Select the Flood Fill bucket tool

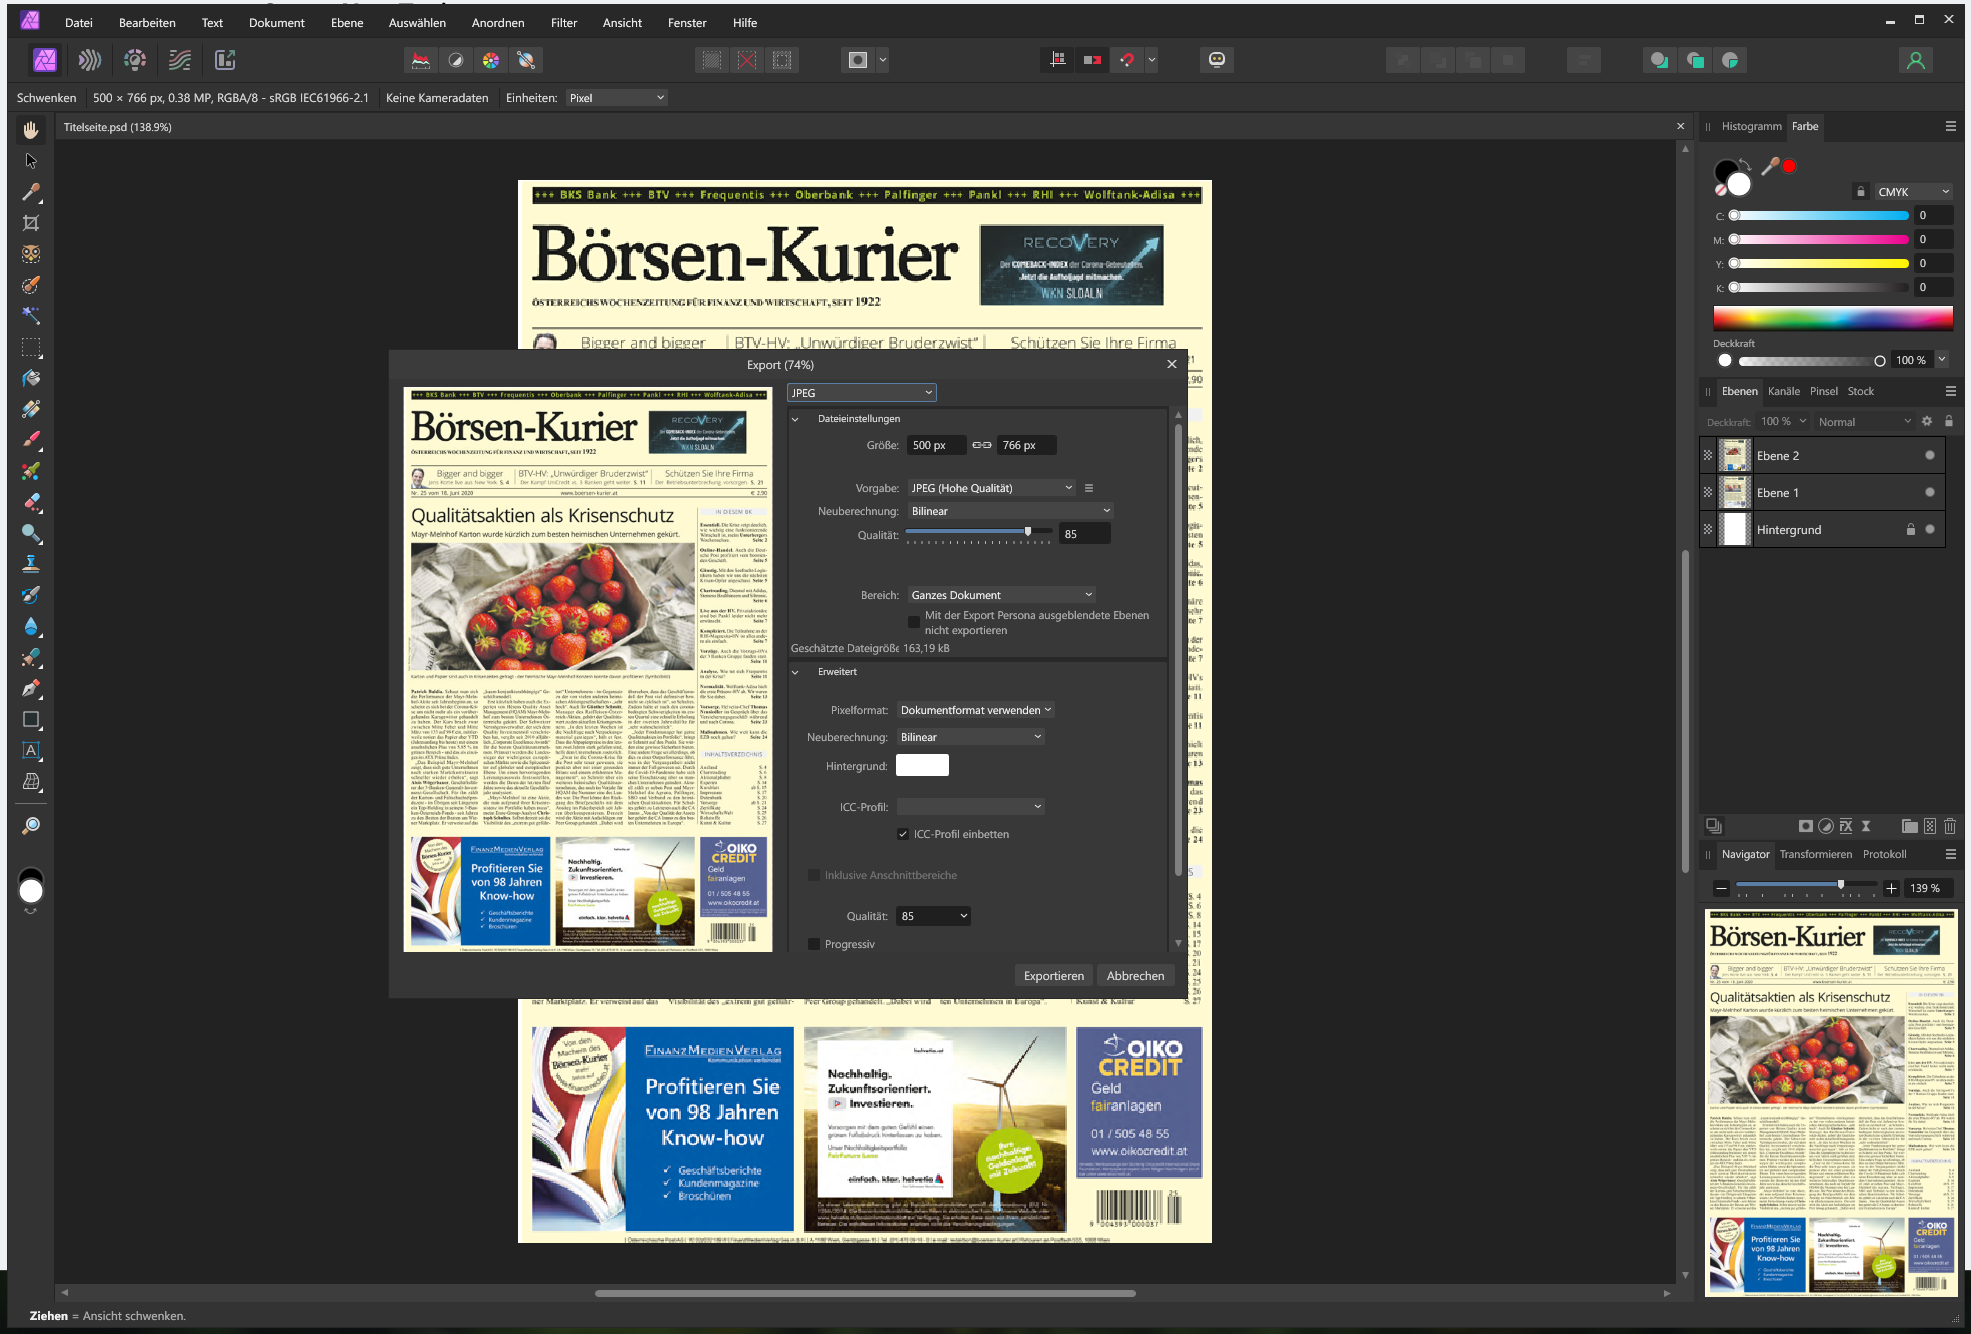31,378
